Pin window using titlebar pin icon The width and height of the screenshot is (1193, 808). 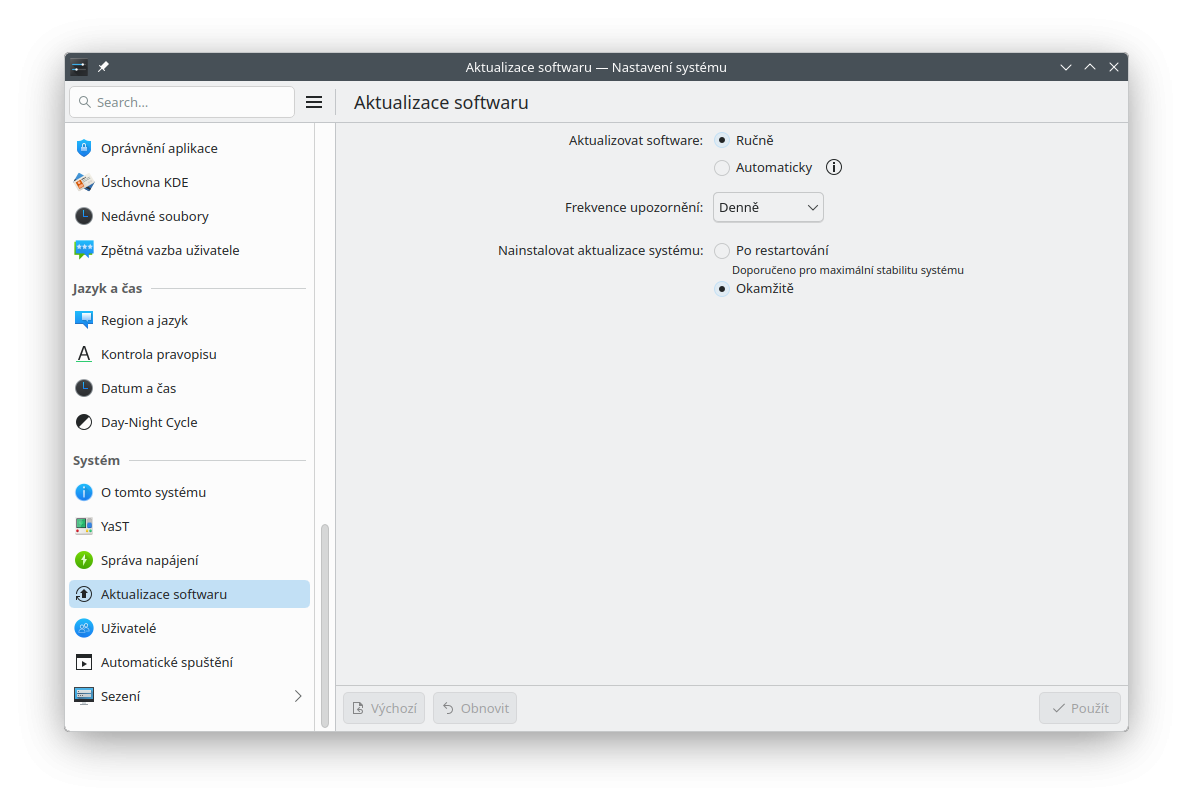click(104, 67)
